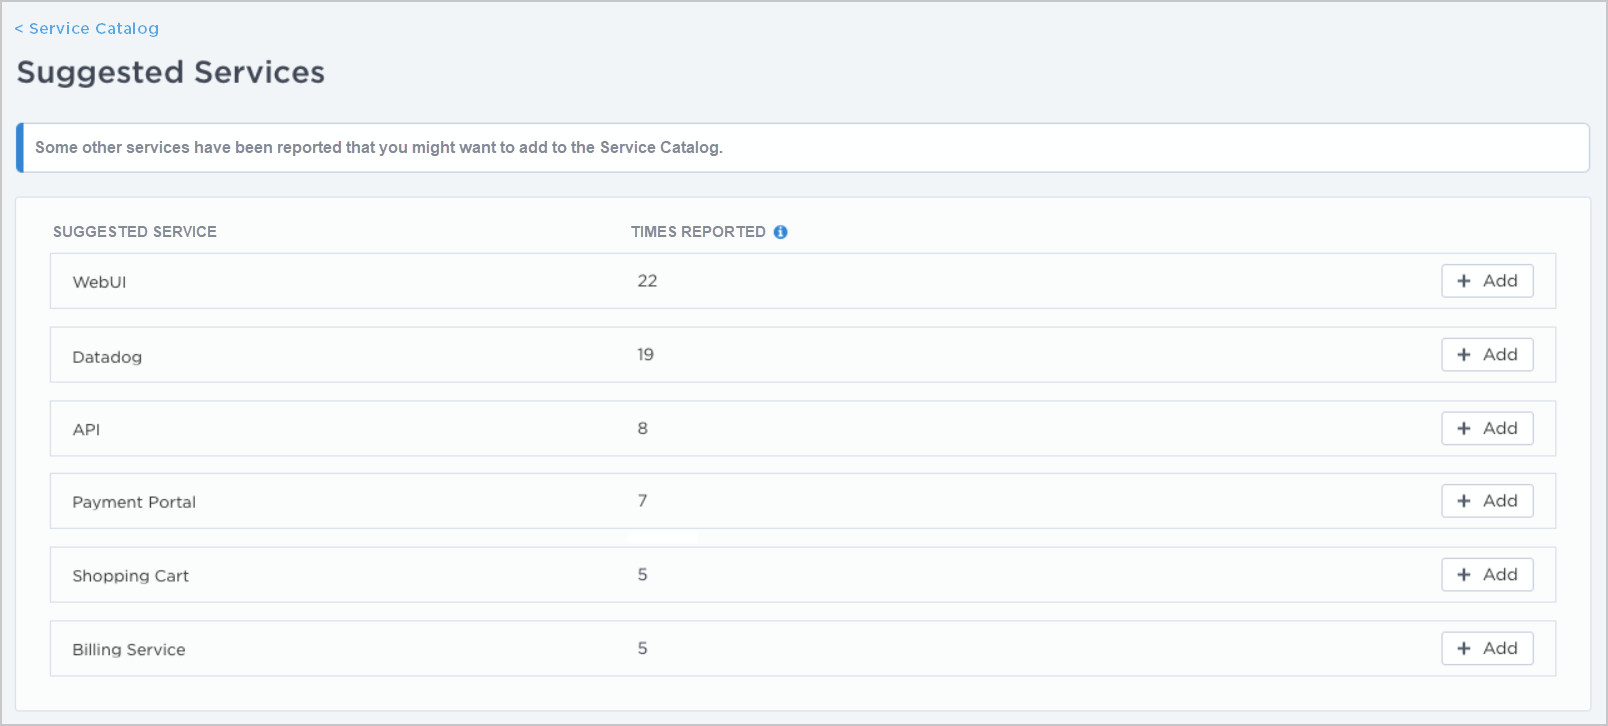Add the Datadog service
1608x726 pixels.
coord(1487,355)
